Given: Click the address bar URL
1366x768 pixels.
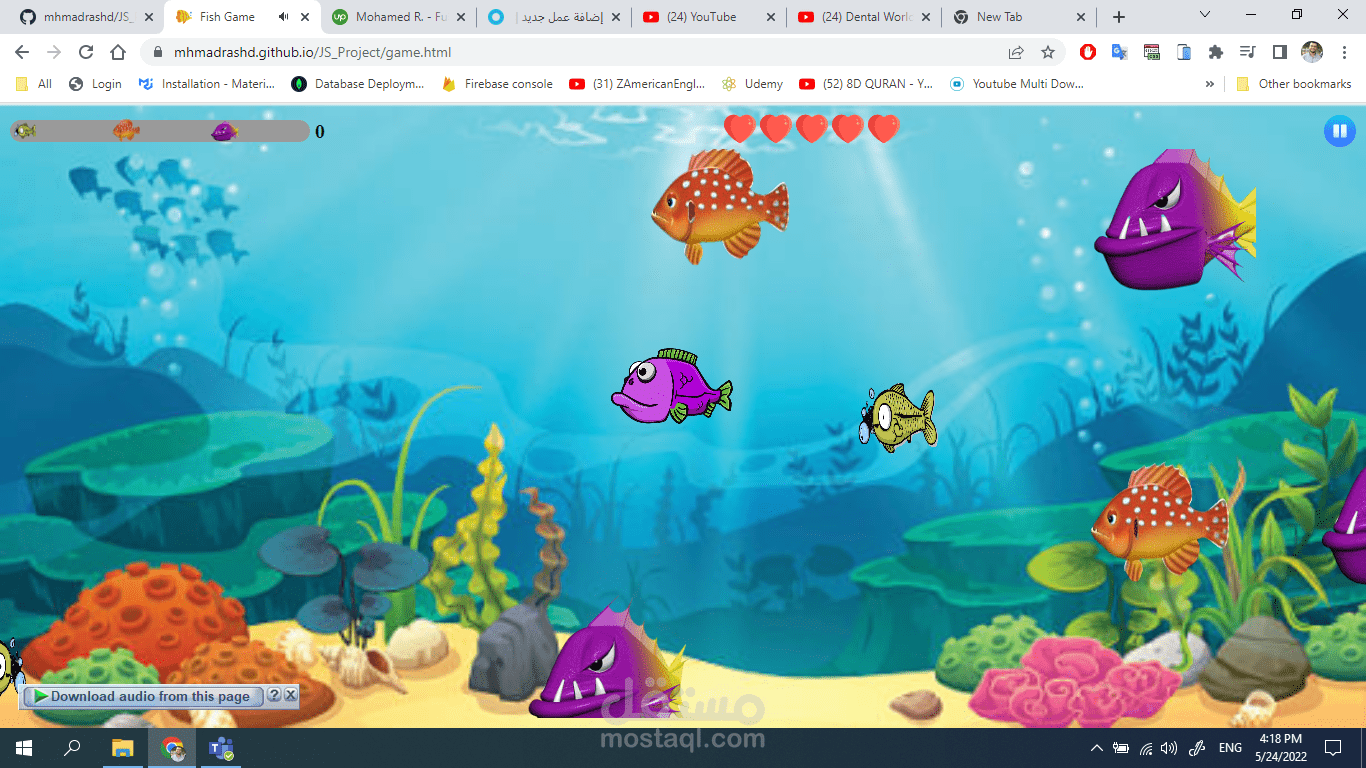Looking at the screenshot, I should [x=313, y=52].
